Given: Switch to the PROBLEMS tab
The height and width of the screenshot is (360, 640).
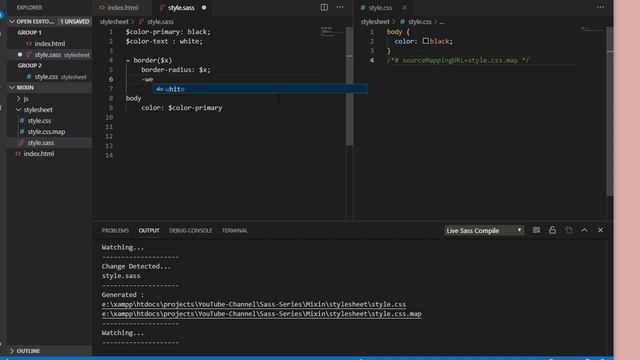Looking at the screenshot, I should pos(115,231).
